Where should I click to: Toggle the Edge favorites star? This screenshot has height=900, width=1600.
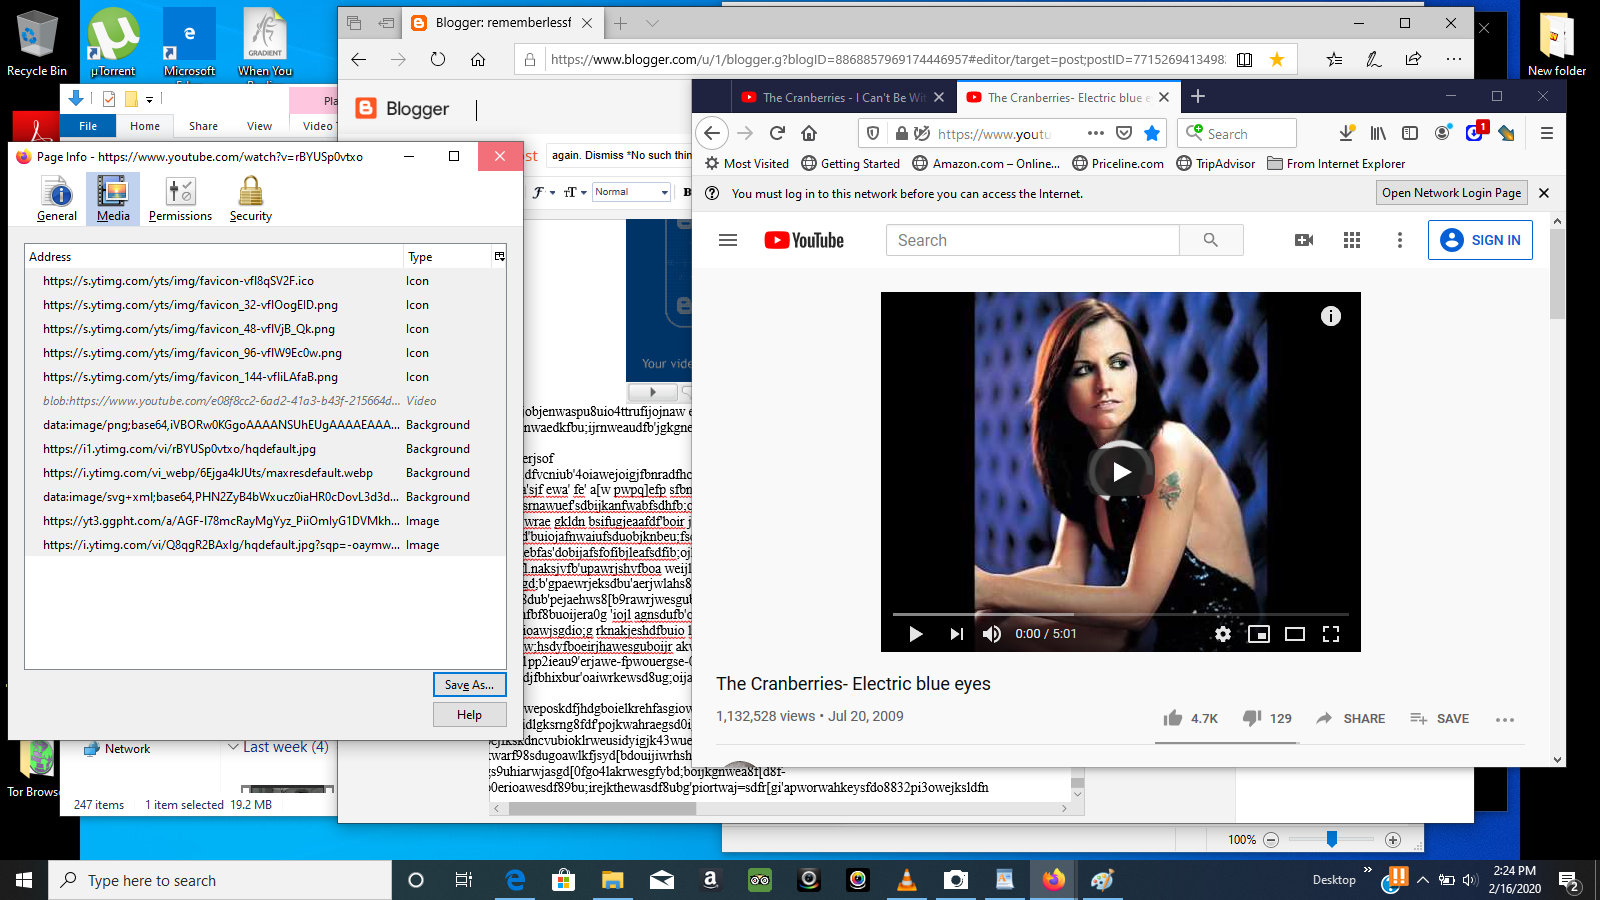(x=1277, y=59)
